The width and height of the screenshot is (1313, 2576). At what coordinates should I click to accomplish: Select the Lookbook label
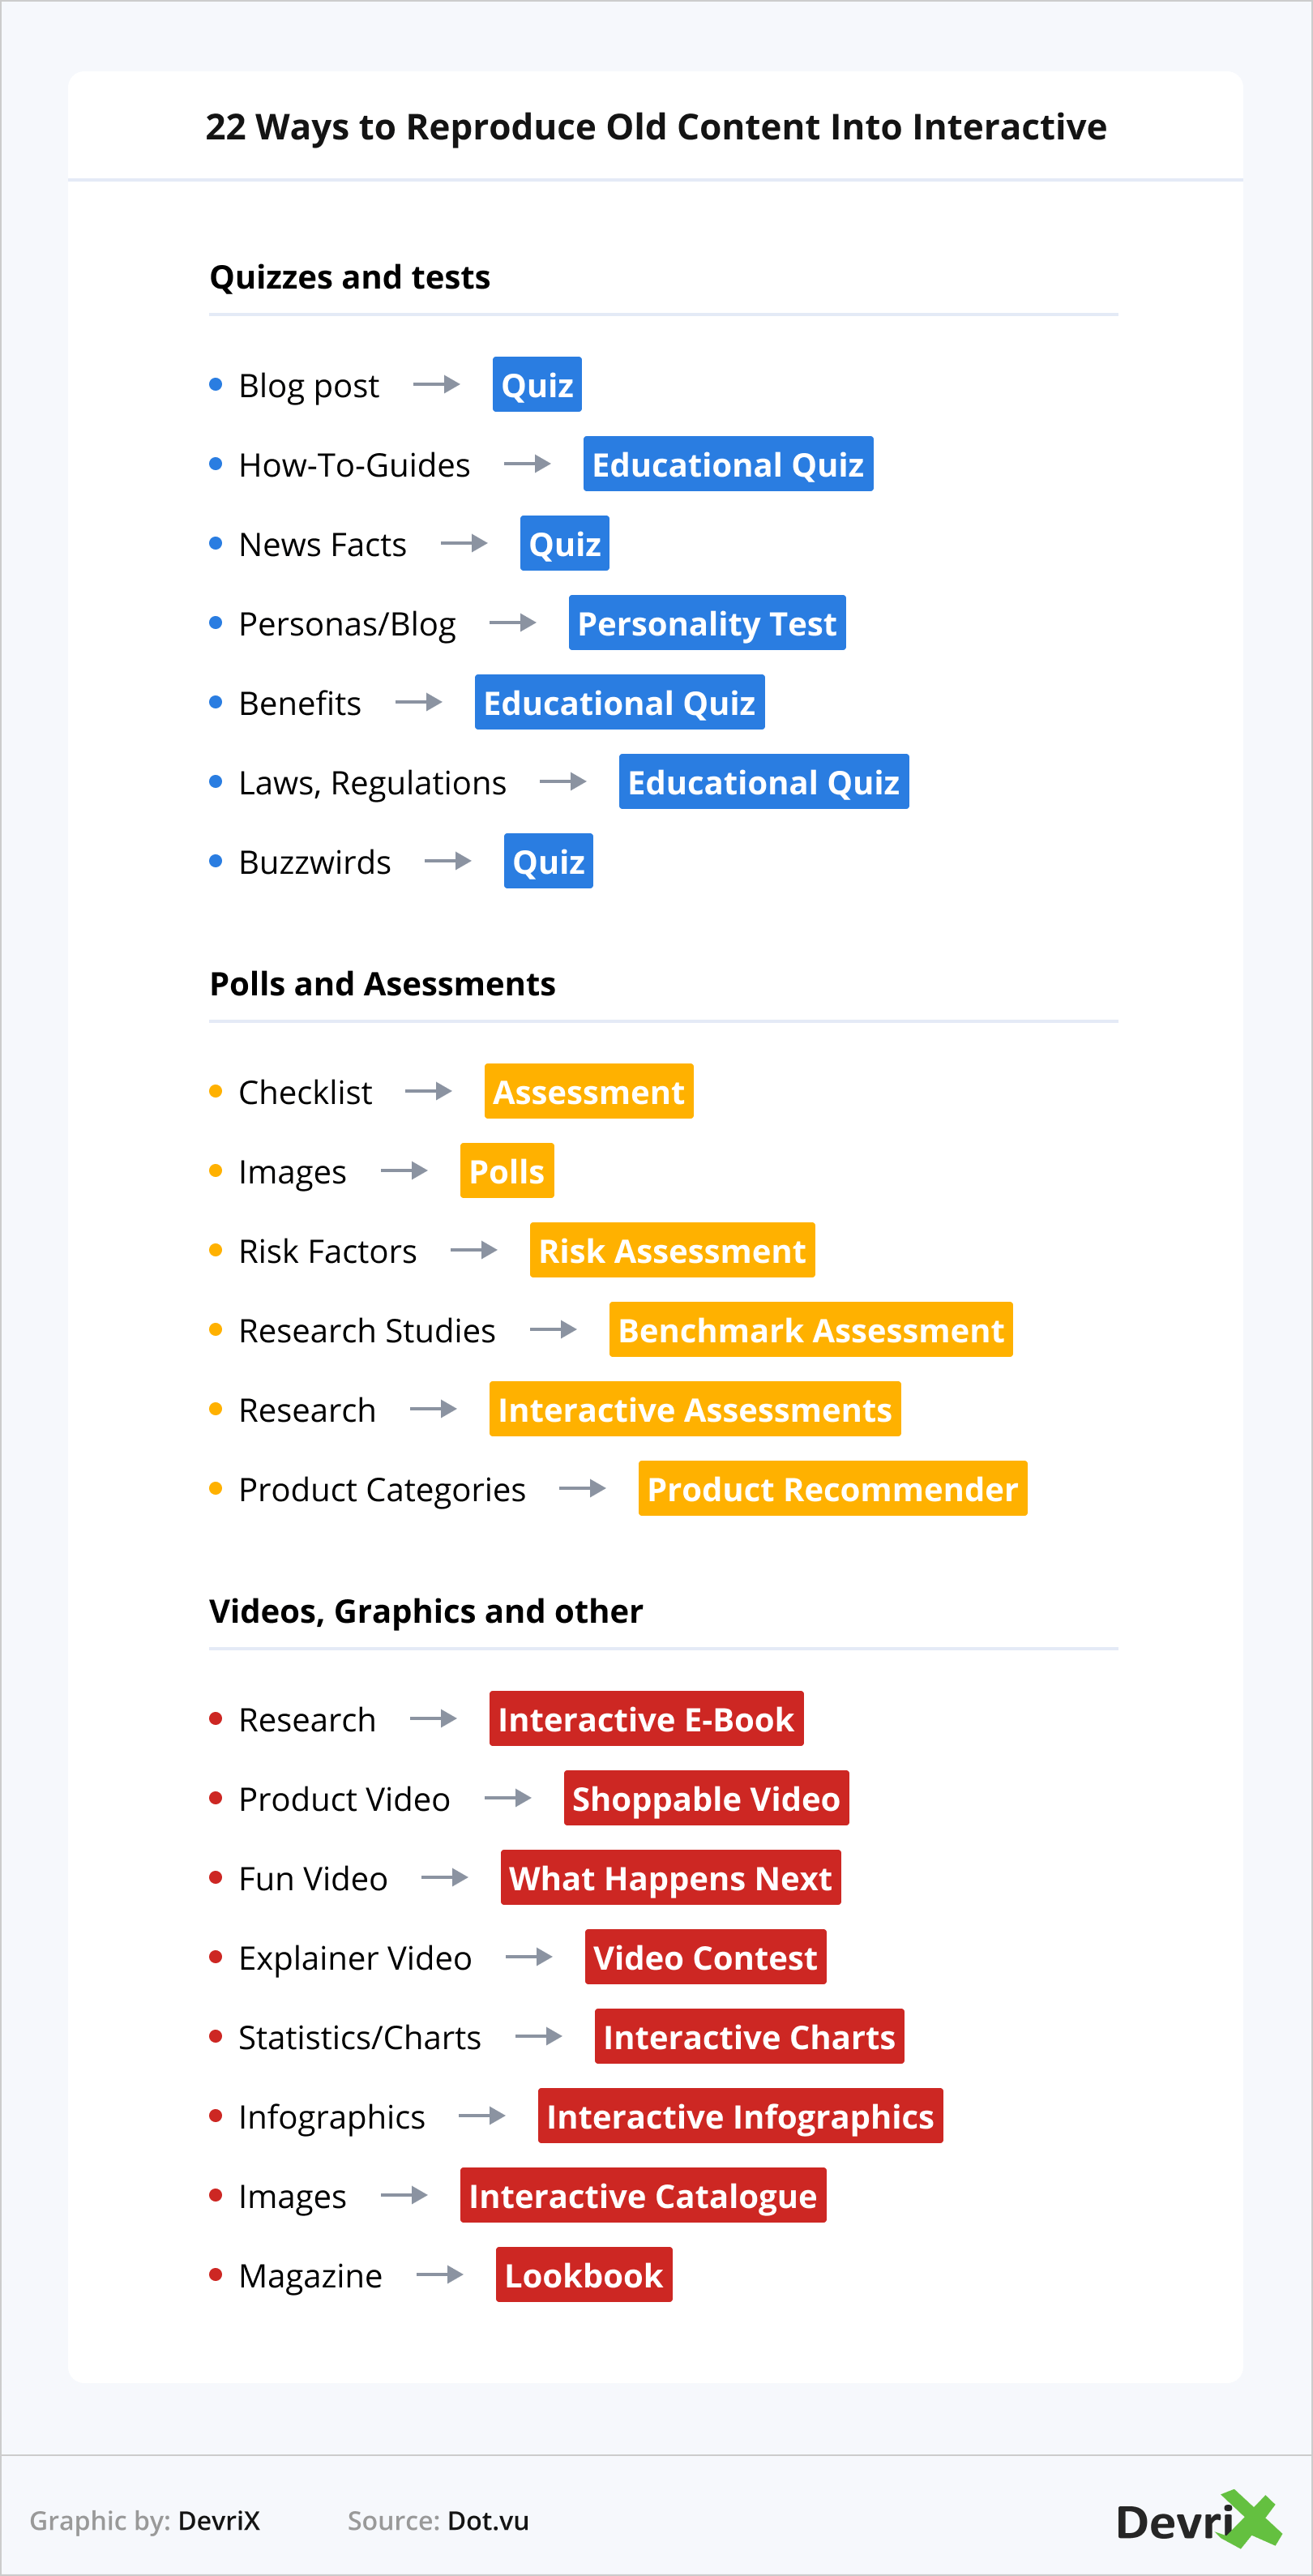coord(584,2275)
